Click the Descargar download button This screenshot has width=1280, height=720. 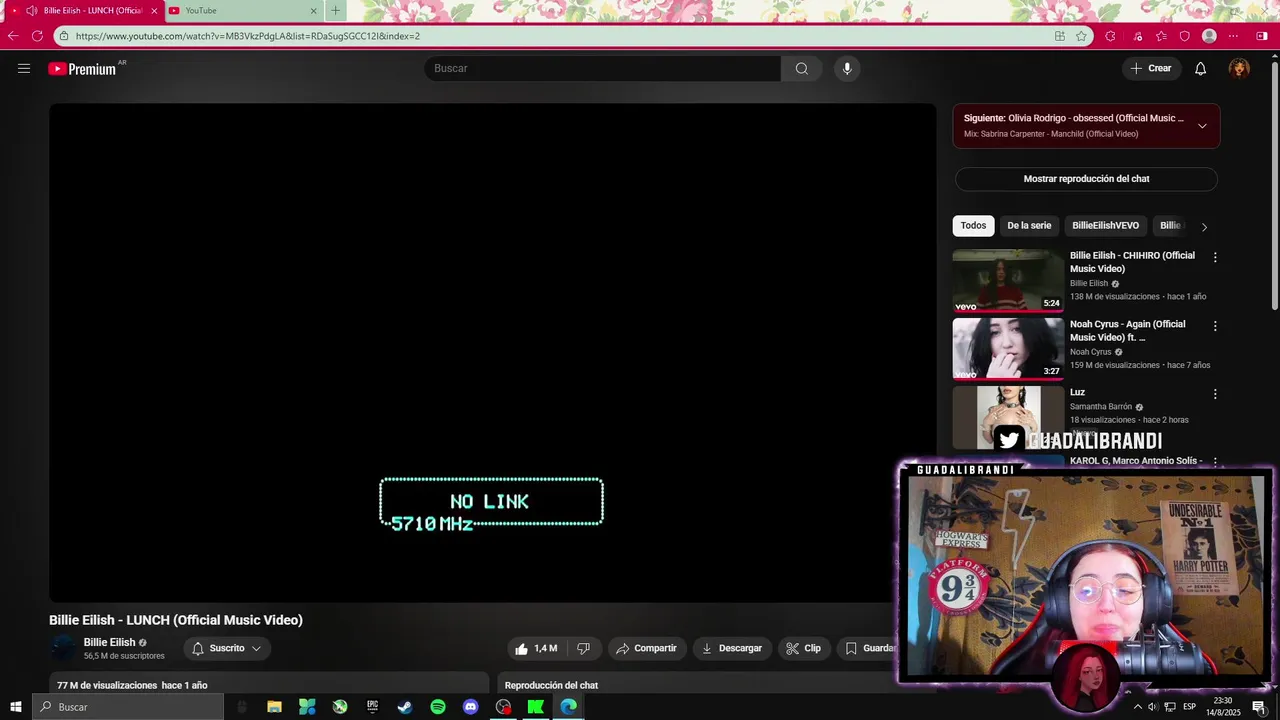point(732,648)
